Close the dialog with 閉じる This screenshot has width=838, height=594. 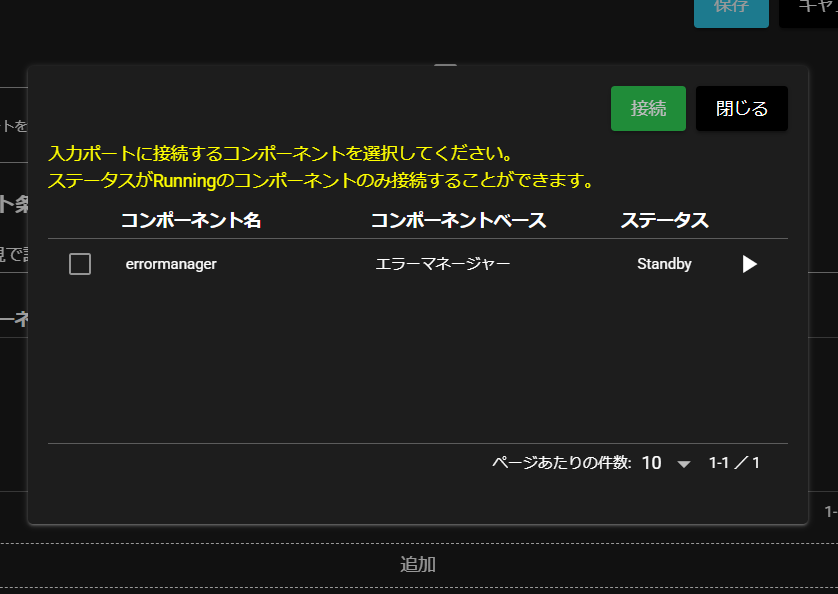[742, 108]
